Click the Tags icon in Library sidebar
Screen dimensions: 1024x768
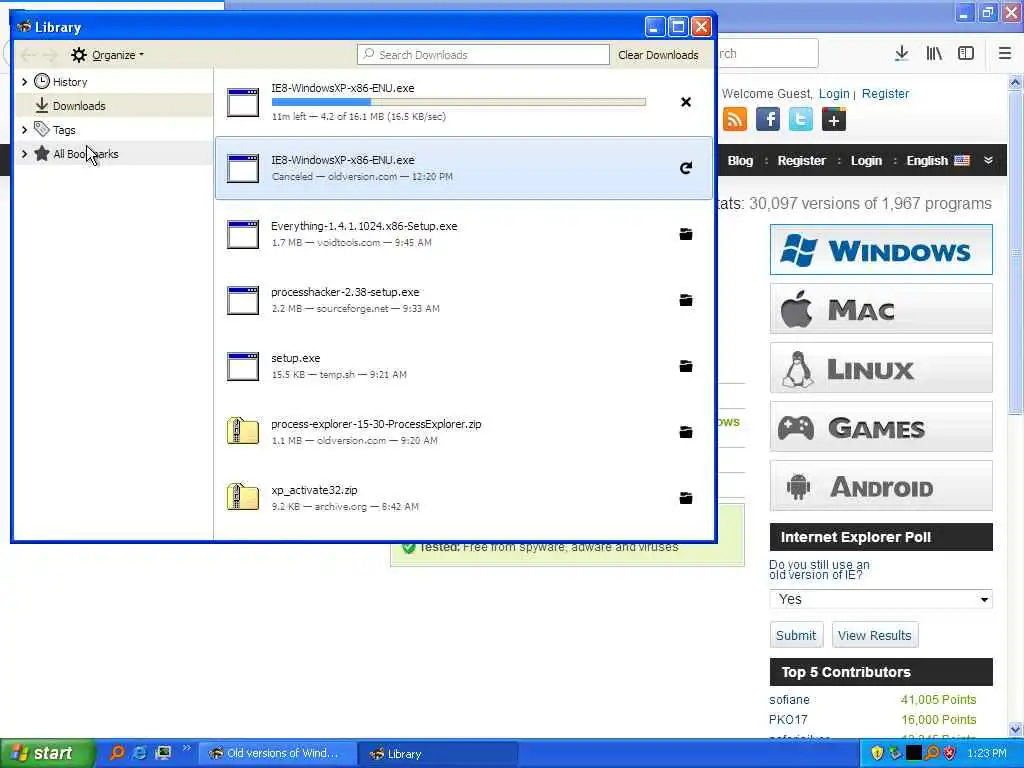(x=42, y=129)
